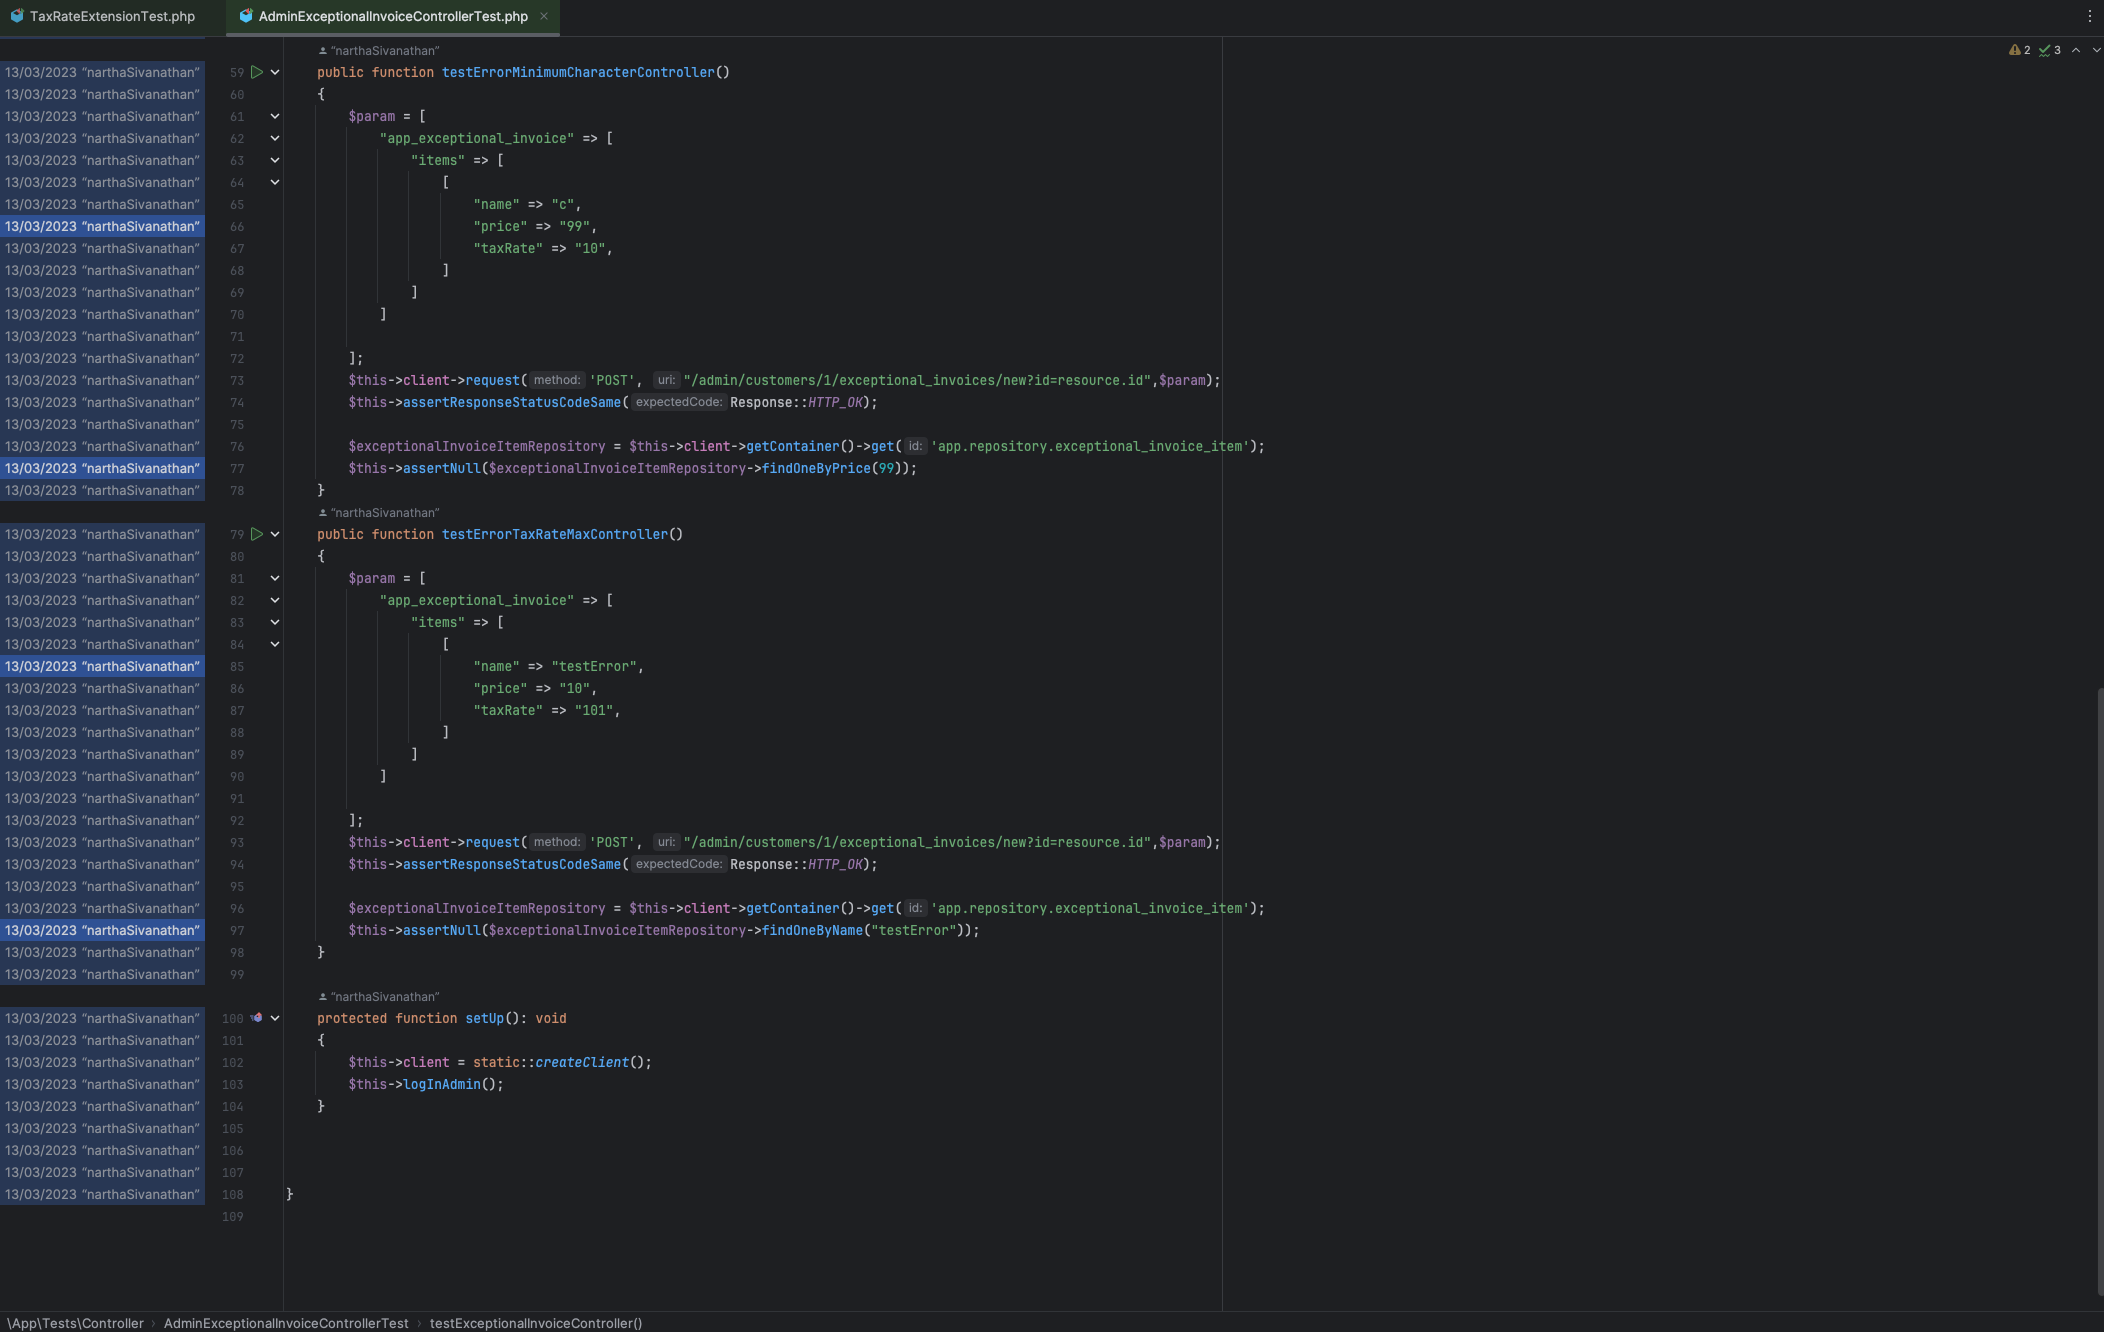Open the editor tabs kebab options menu
The height and width of the screenshot is (1332, 2104).
point(2089,16)
